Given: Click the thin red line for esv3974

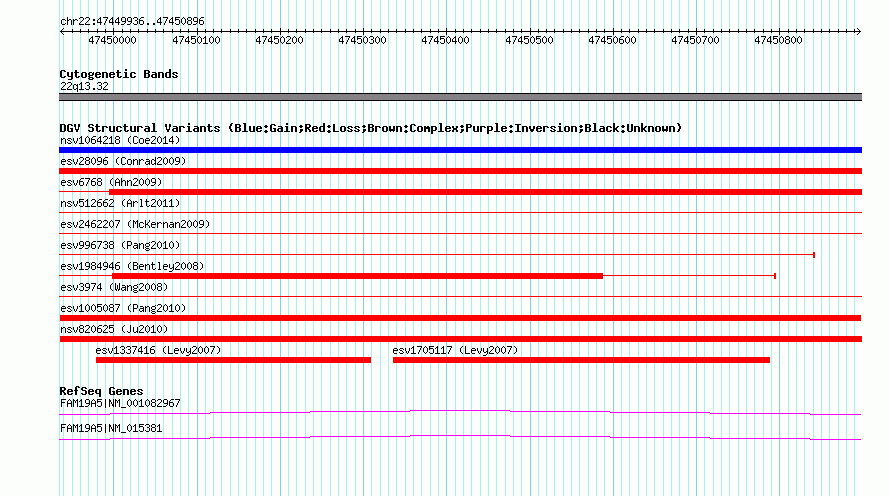Looking at the screenshot, I should pos(460,296).
